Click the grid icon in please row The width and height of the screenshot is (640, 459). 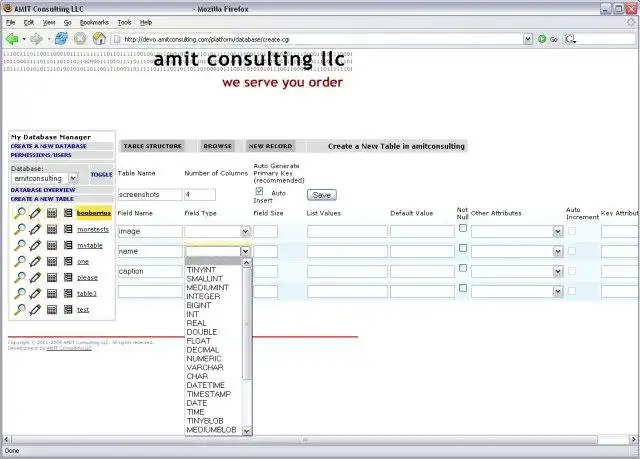[52, 277]
